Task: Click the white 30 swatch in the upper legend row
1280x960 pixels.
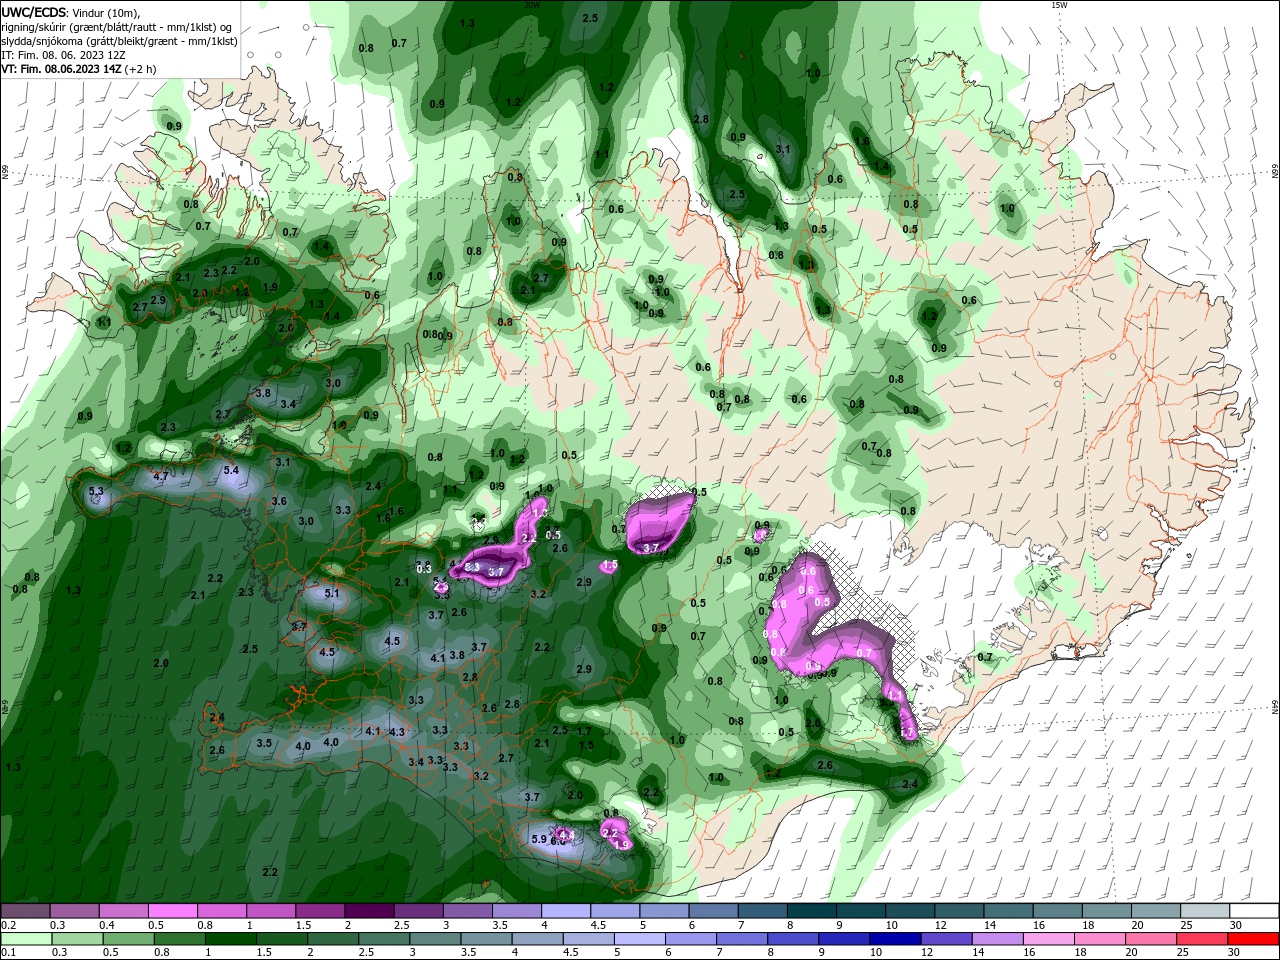Action: 1254,910
